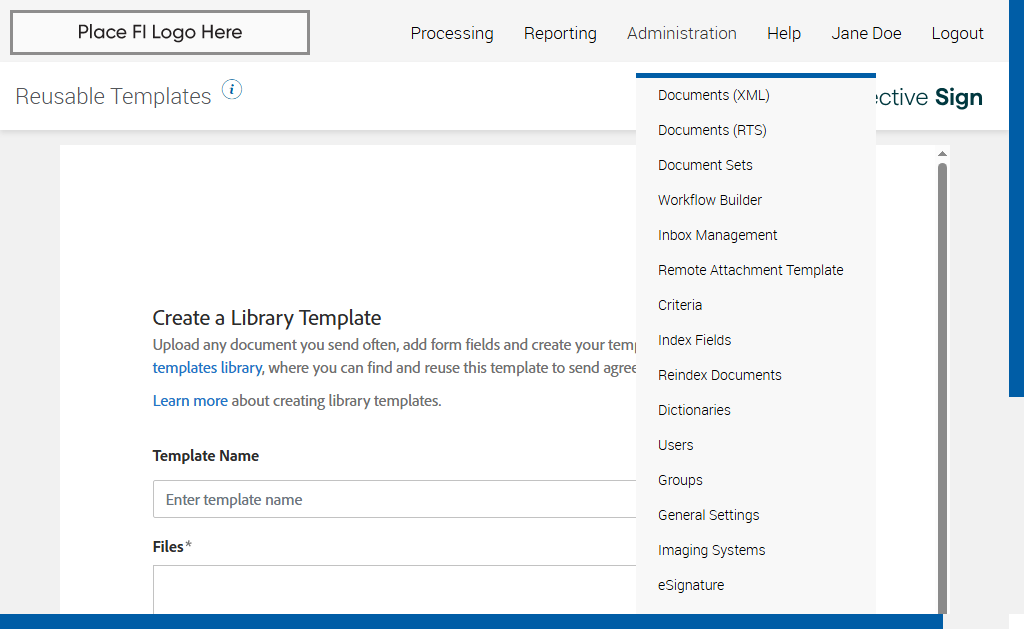Click the Place FI Logo Here box
Screen dimensions: 1024x629
click(x=160, y=33)
